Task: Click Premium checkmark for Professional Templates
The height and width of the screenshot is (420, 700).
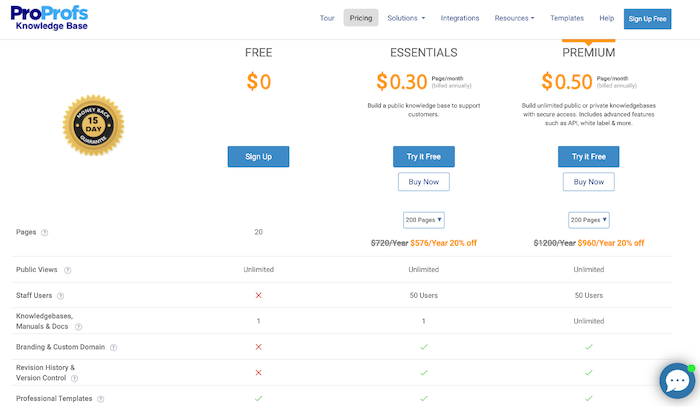Action: (x=589, y=398)
